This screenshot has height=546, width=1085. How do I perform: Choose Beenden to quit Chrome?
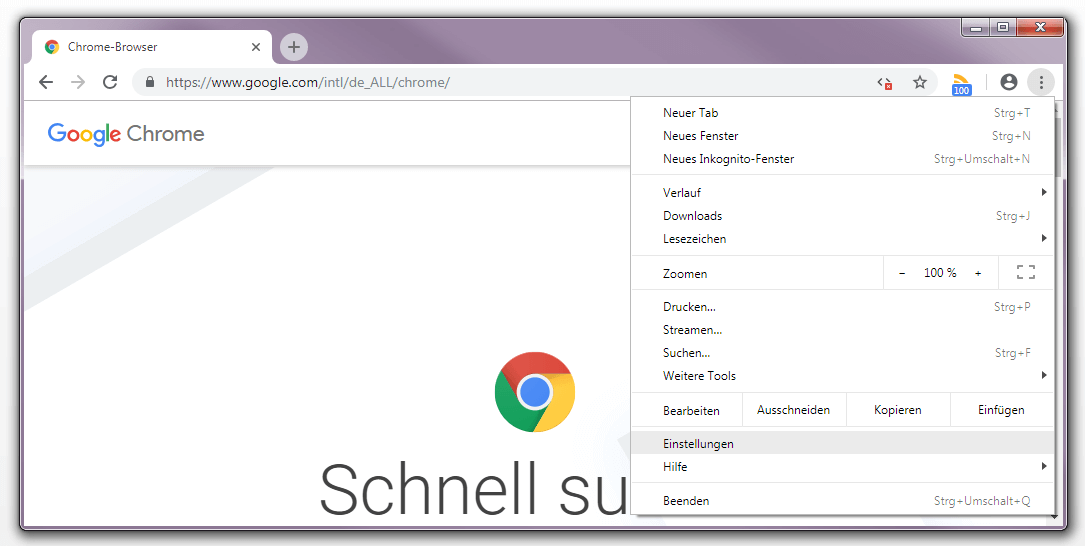click(843, 500)
